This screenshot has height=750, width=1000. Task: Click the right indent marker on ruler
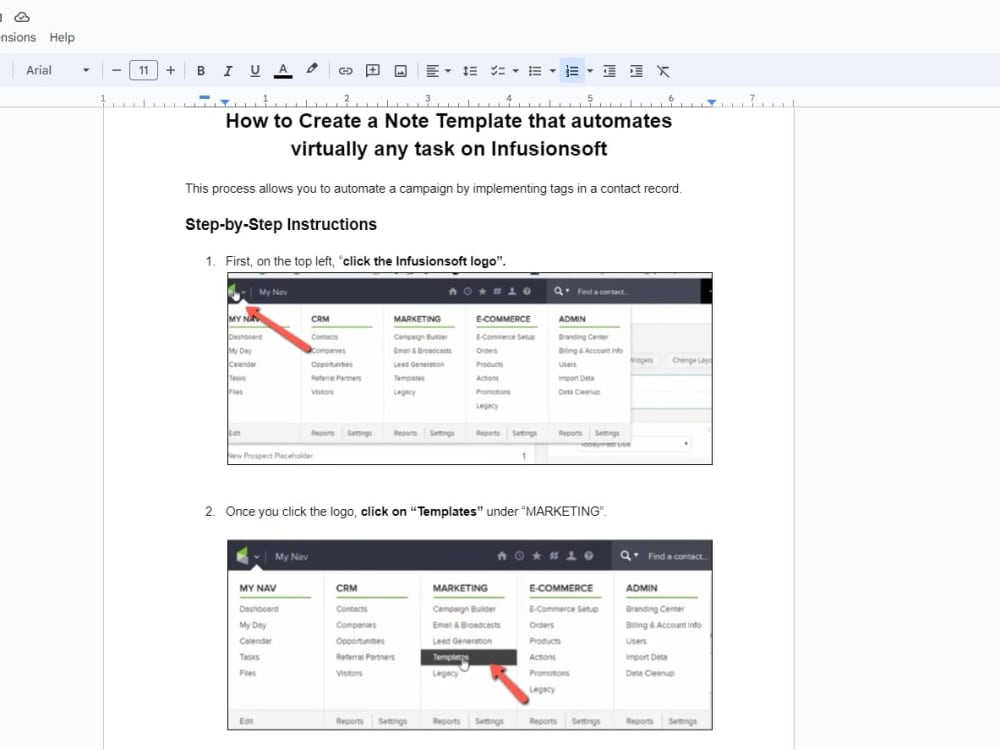(712, 102)
